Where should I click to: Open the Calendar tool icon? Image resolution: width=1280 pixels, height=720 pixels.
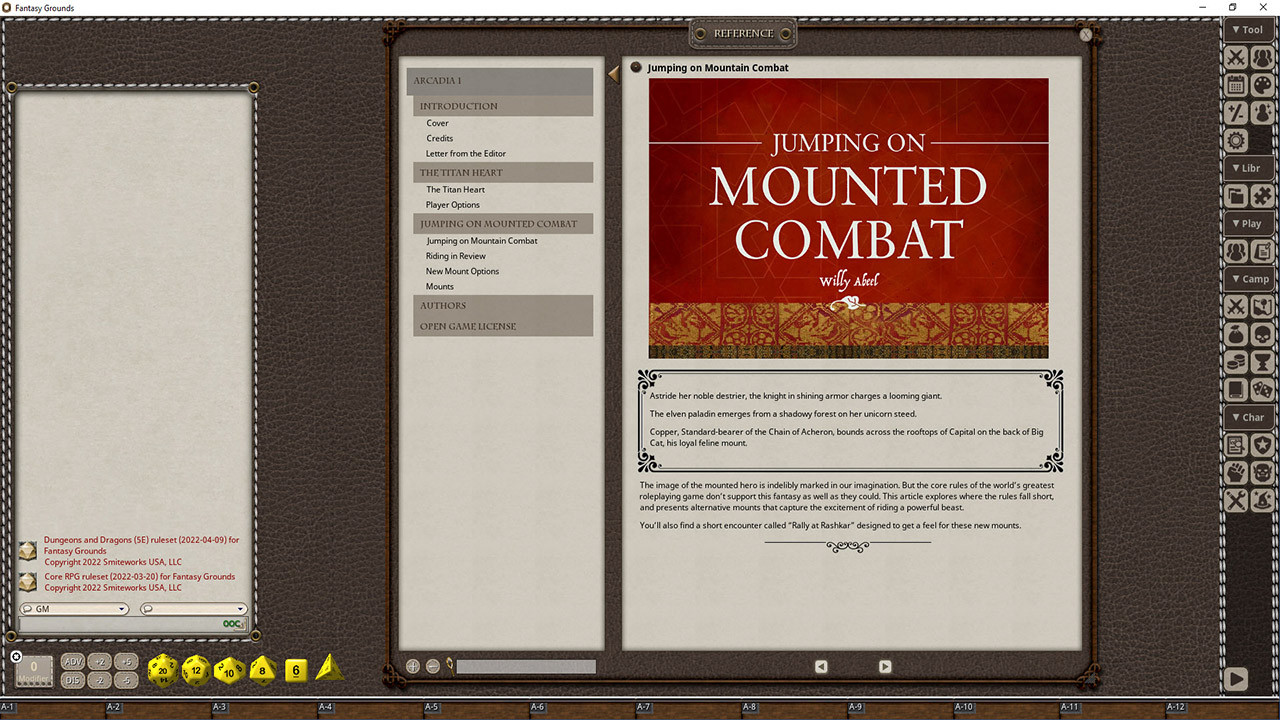[1236, 85]
